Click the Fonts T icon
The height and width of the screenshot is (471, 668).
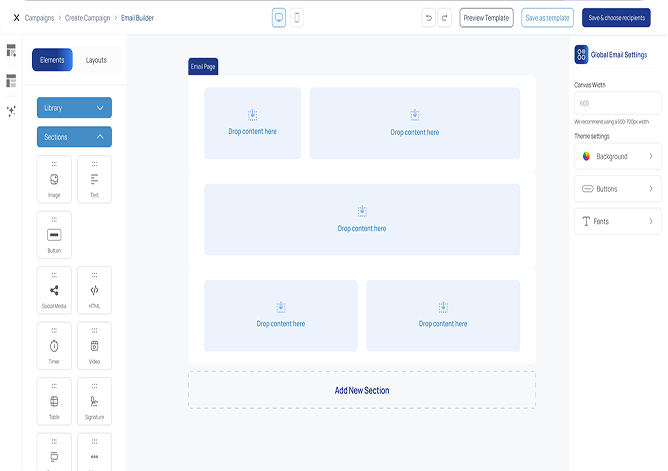[586, 221]
